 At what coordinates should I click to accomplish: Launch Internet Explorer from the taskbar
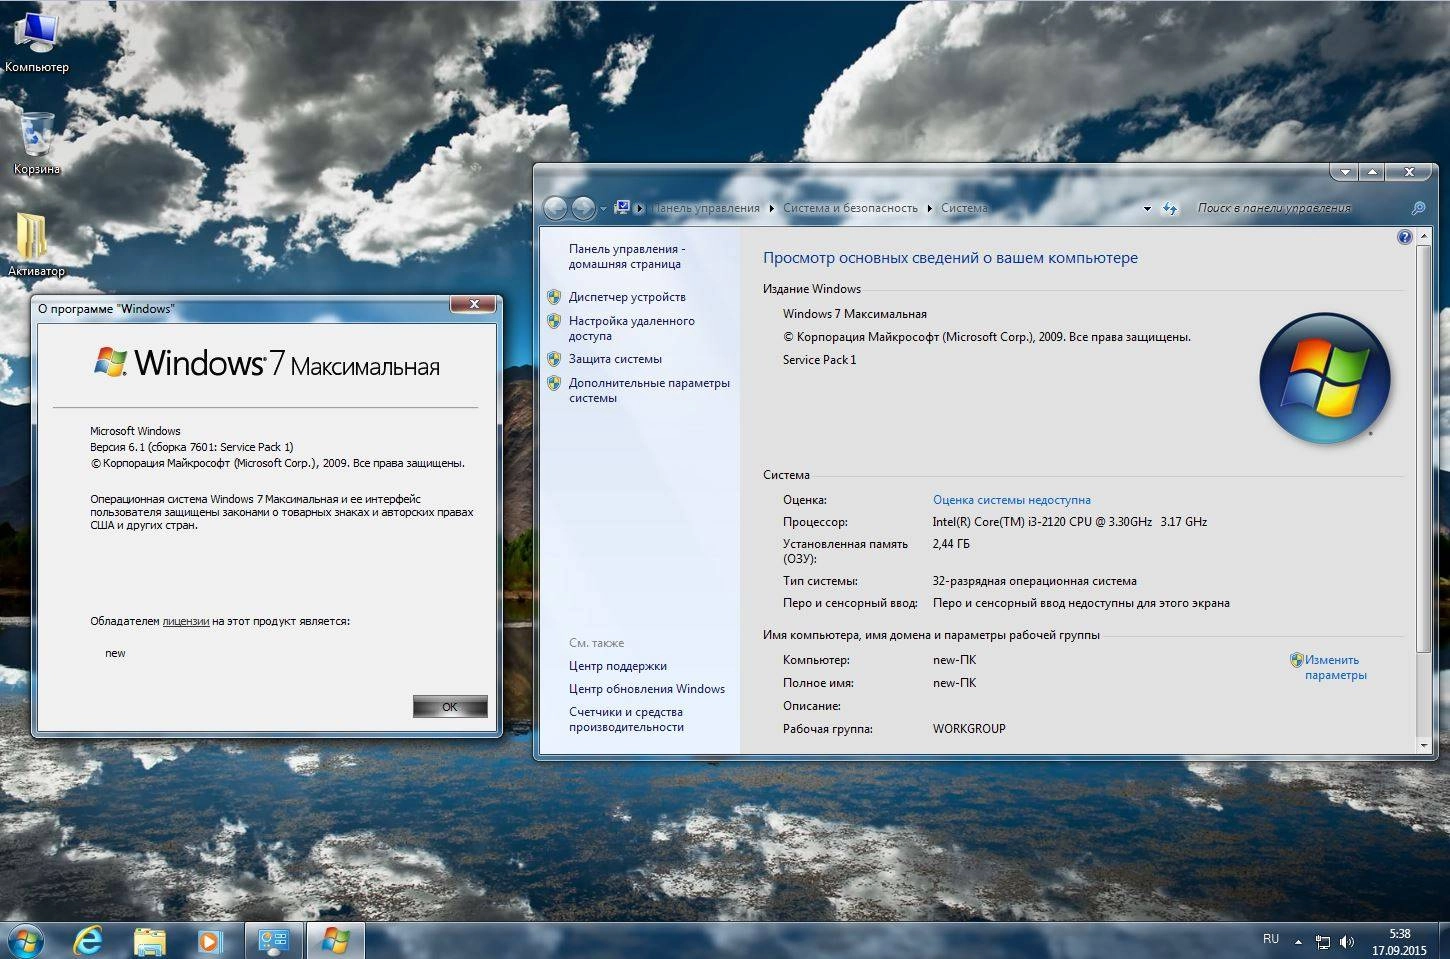pyautogui.click(x=88, y=941)
